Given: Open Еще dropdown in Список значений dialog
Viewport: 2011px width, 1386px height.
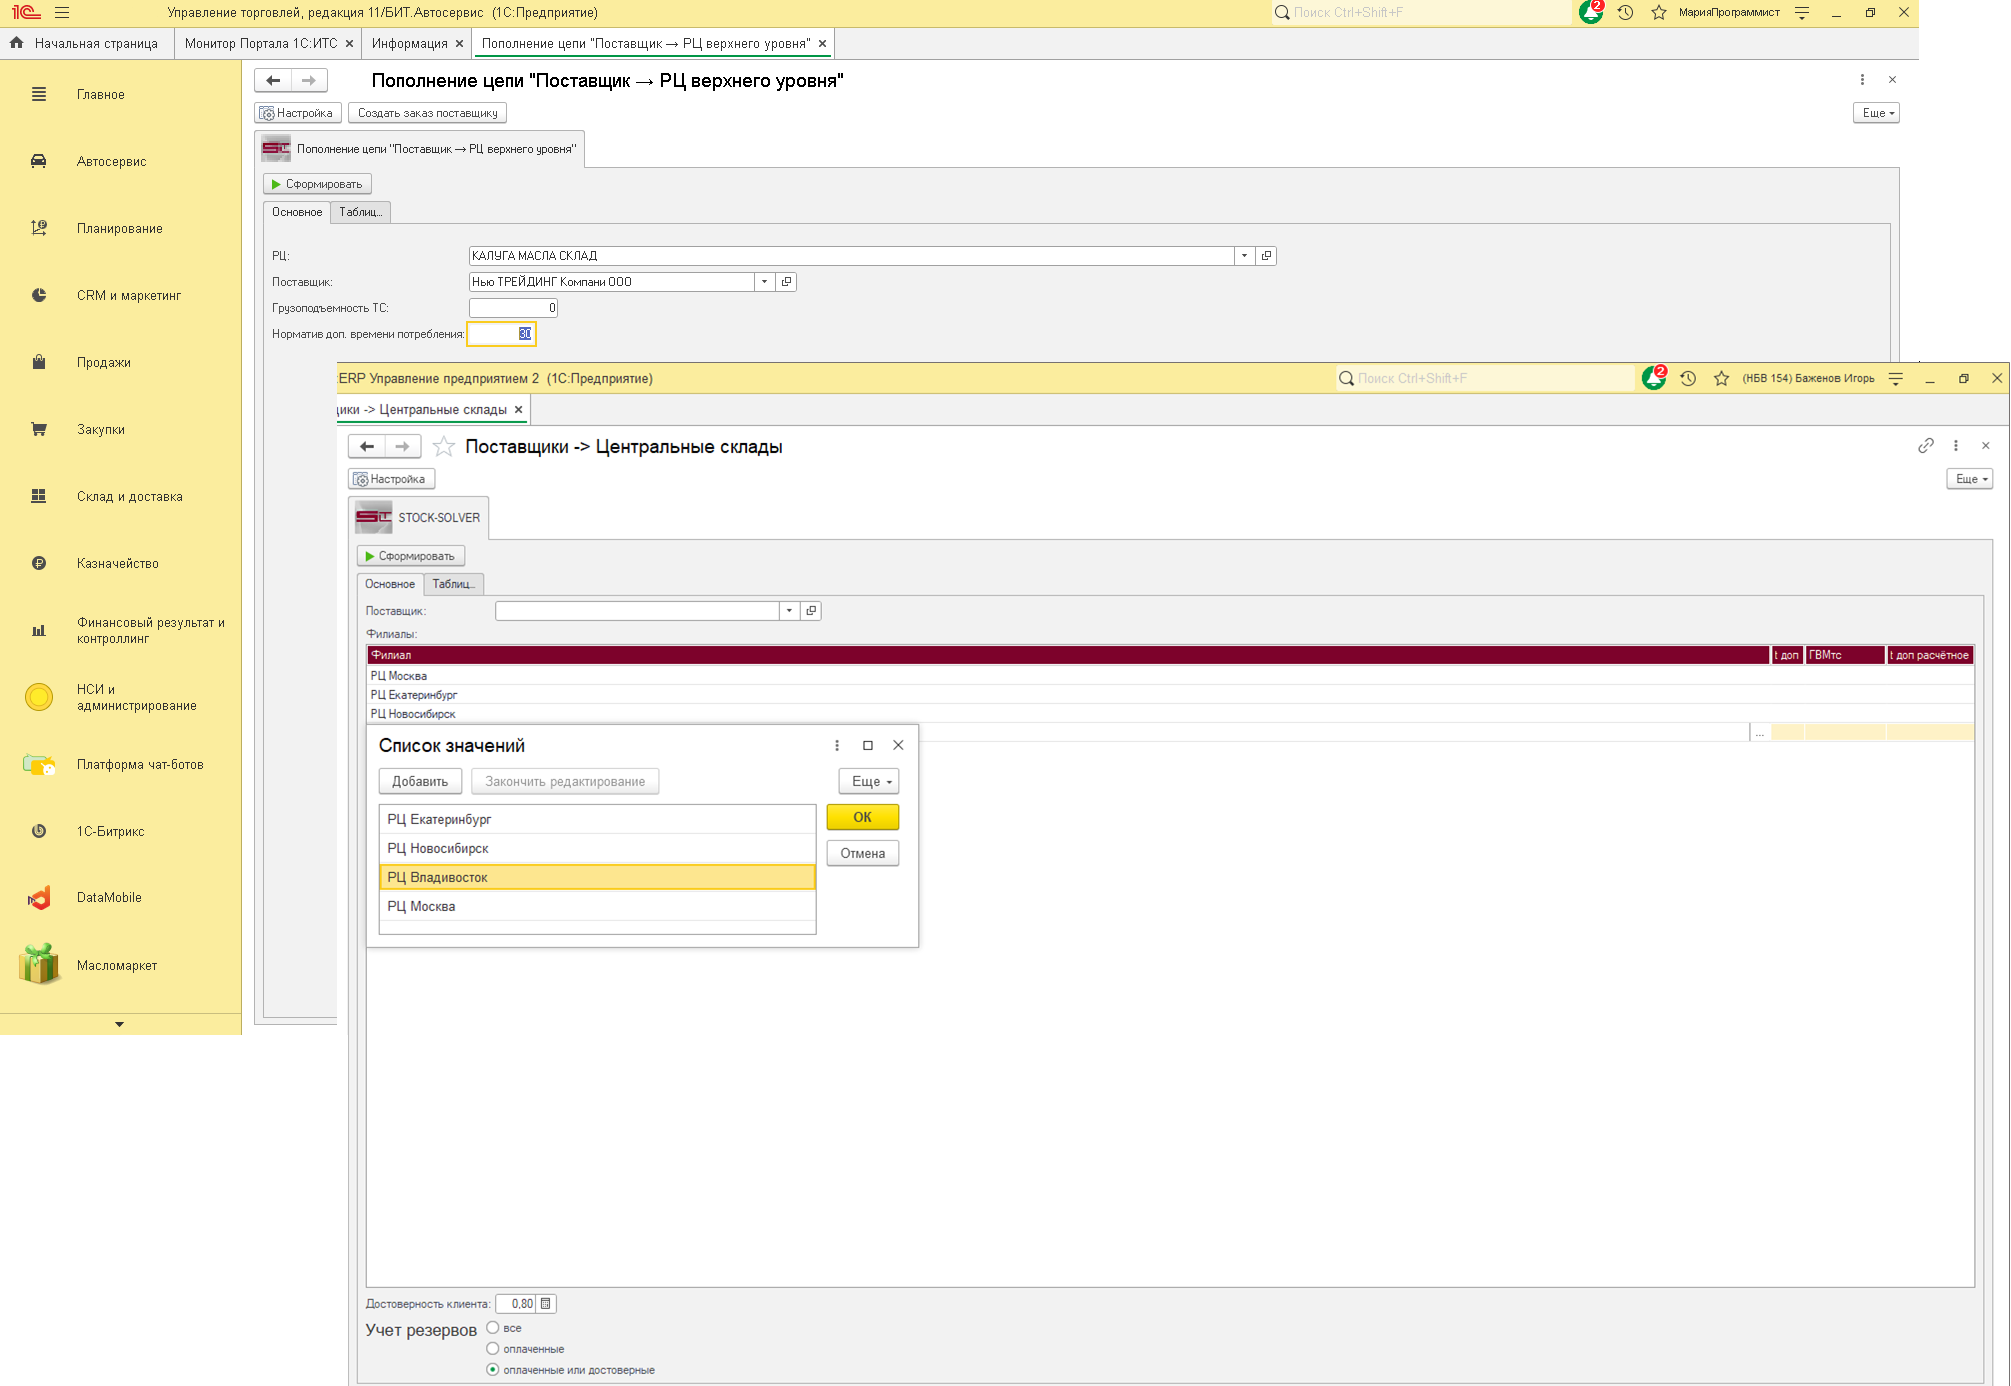Looking at the screenshot, I should coord(868,781).
